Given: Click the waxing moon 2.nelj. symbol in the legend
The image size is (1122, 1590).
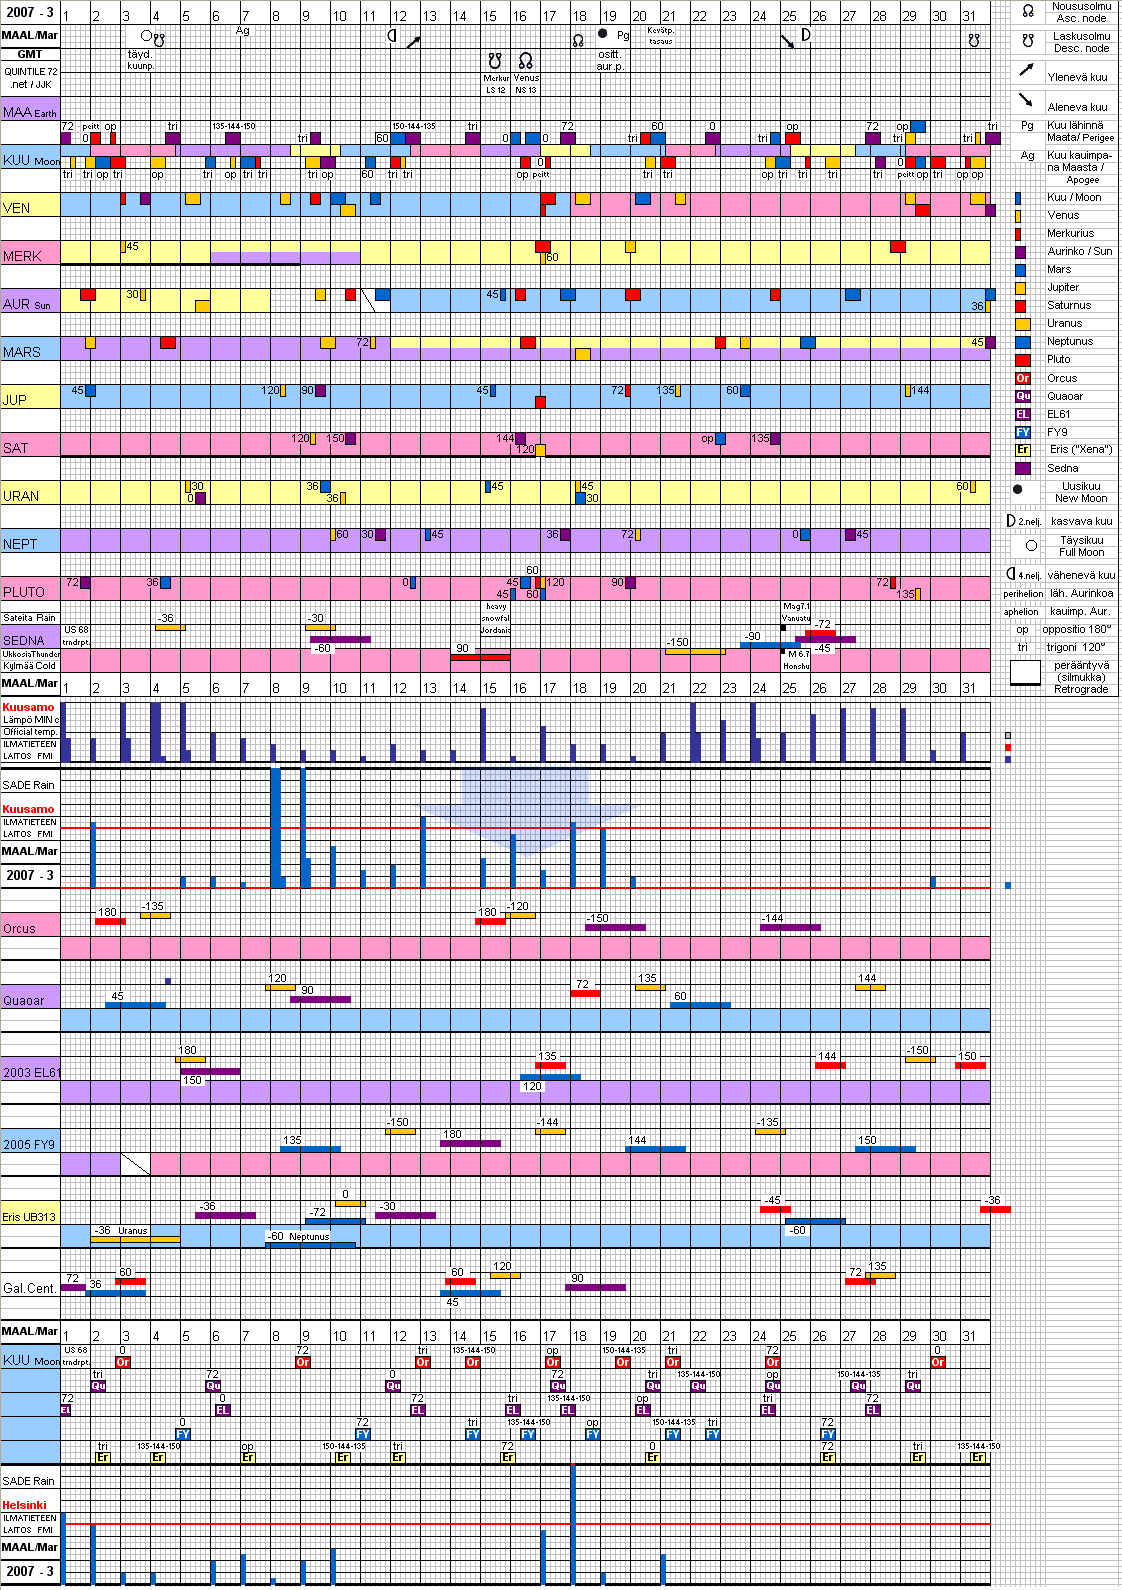Looking at the screenshot, I should click(x=1011, y=521).
